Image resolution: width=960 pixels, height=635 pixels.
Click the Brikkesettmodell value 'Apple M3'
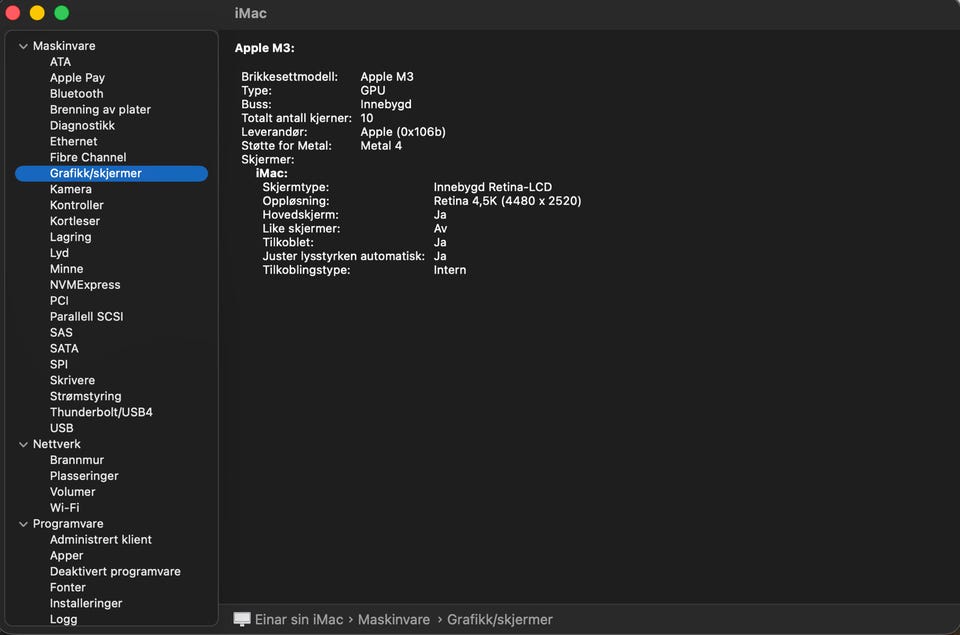[387, 77]
